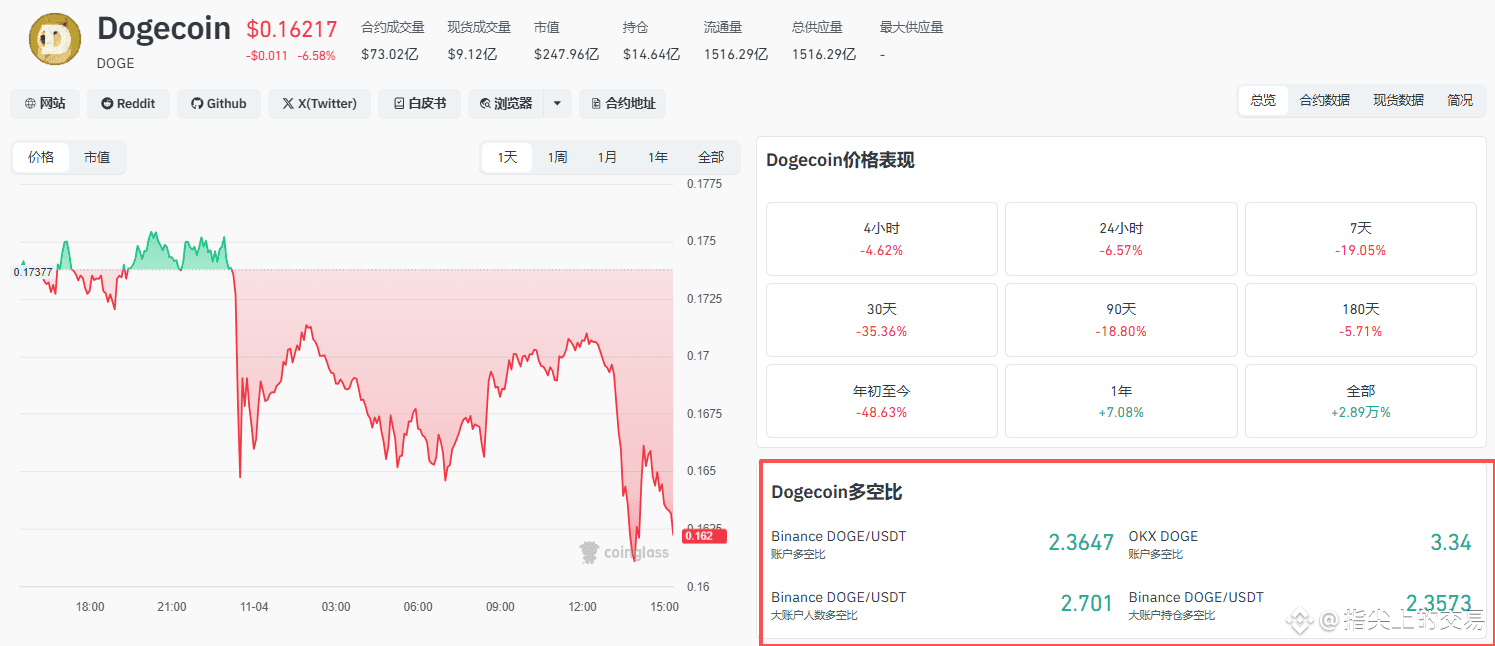1495x646 pixels.
Task: Copy the contract address via 合约地址 button
Action: [622, 103]
